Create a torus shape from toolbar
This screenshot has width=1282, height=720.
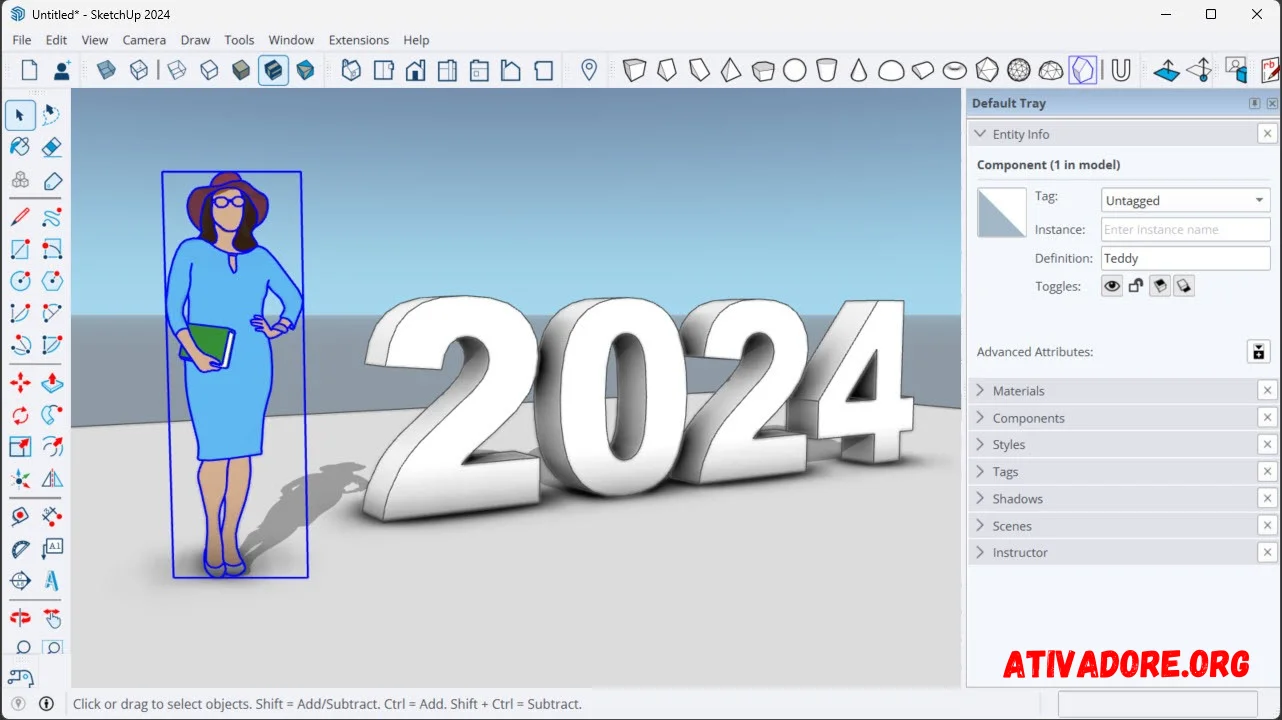[955, 70]
